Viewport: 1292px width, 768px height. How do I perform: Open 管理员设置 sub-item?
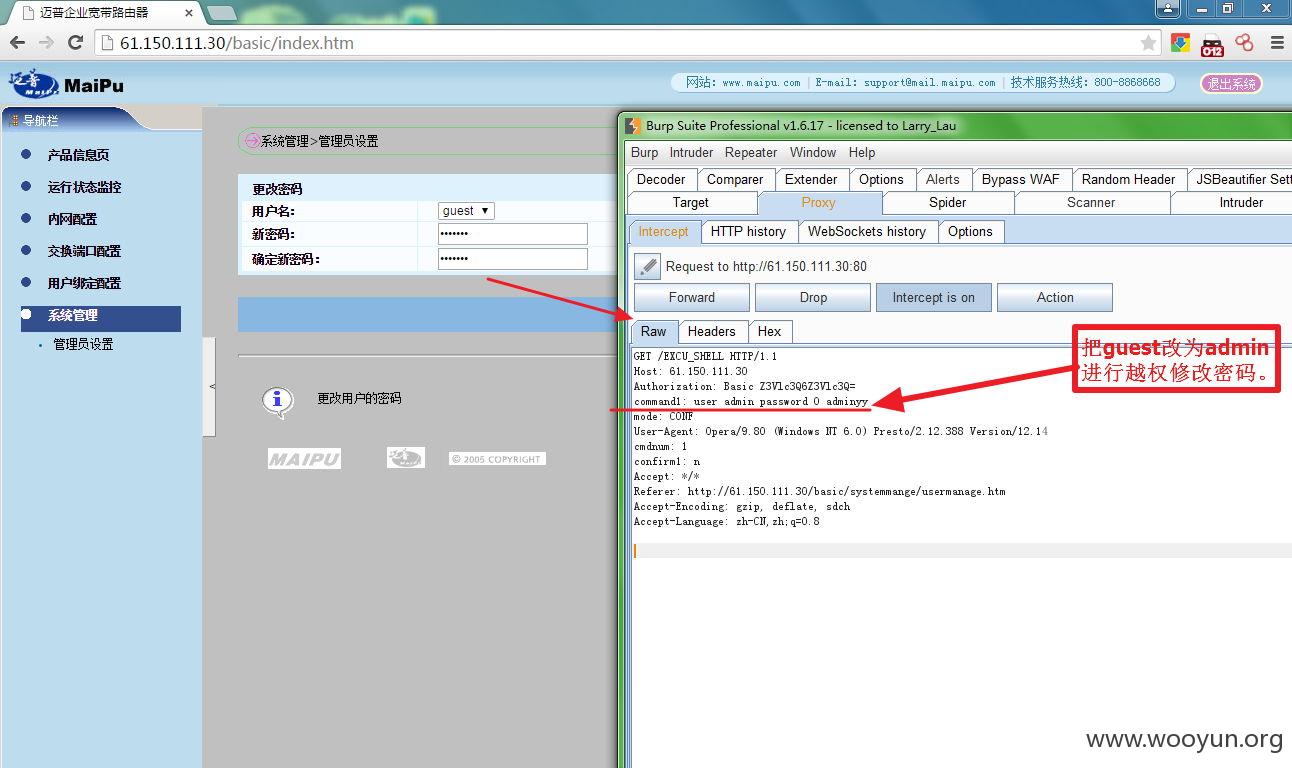pos(83,344)
